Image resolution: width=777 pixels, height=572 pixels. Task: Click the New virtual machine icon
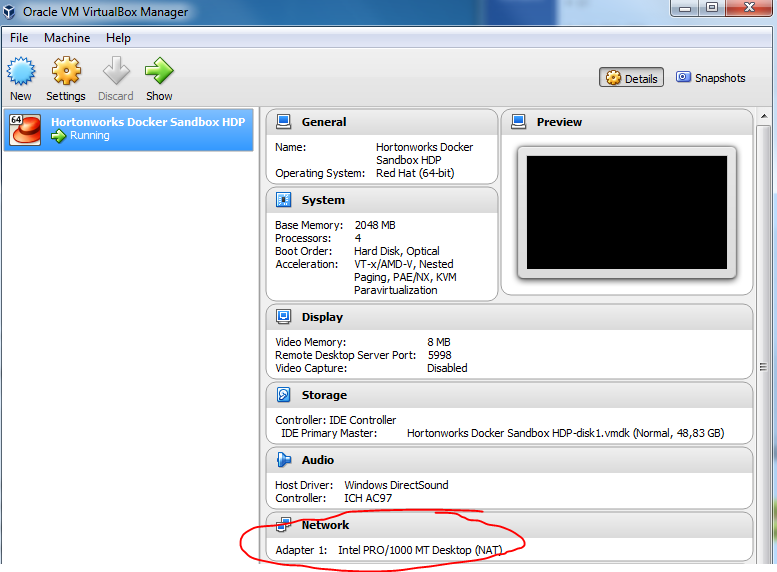pyautogui.click(x=21, y=71)
